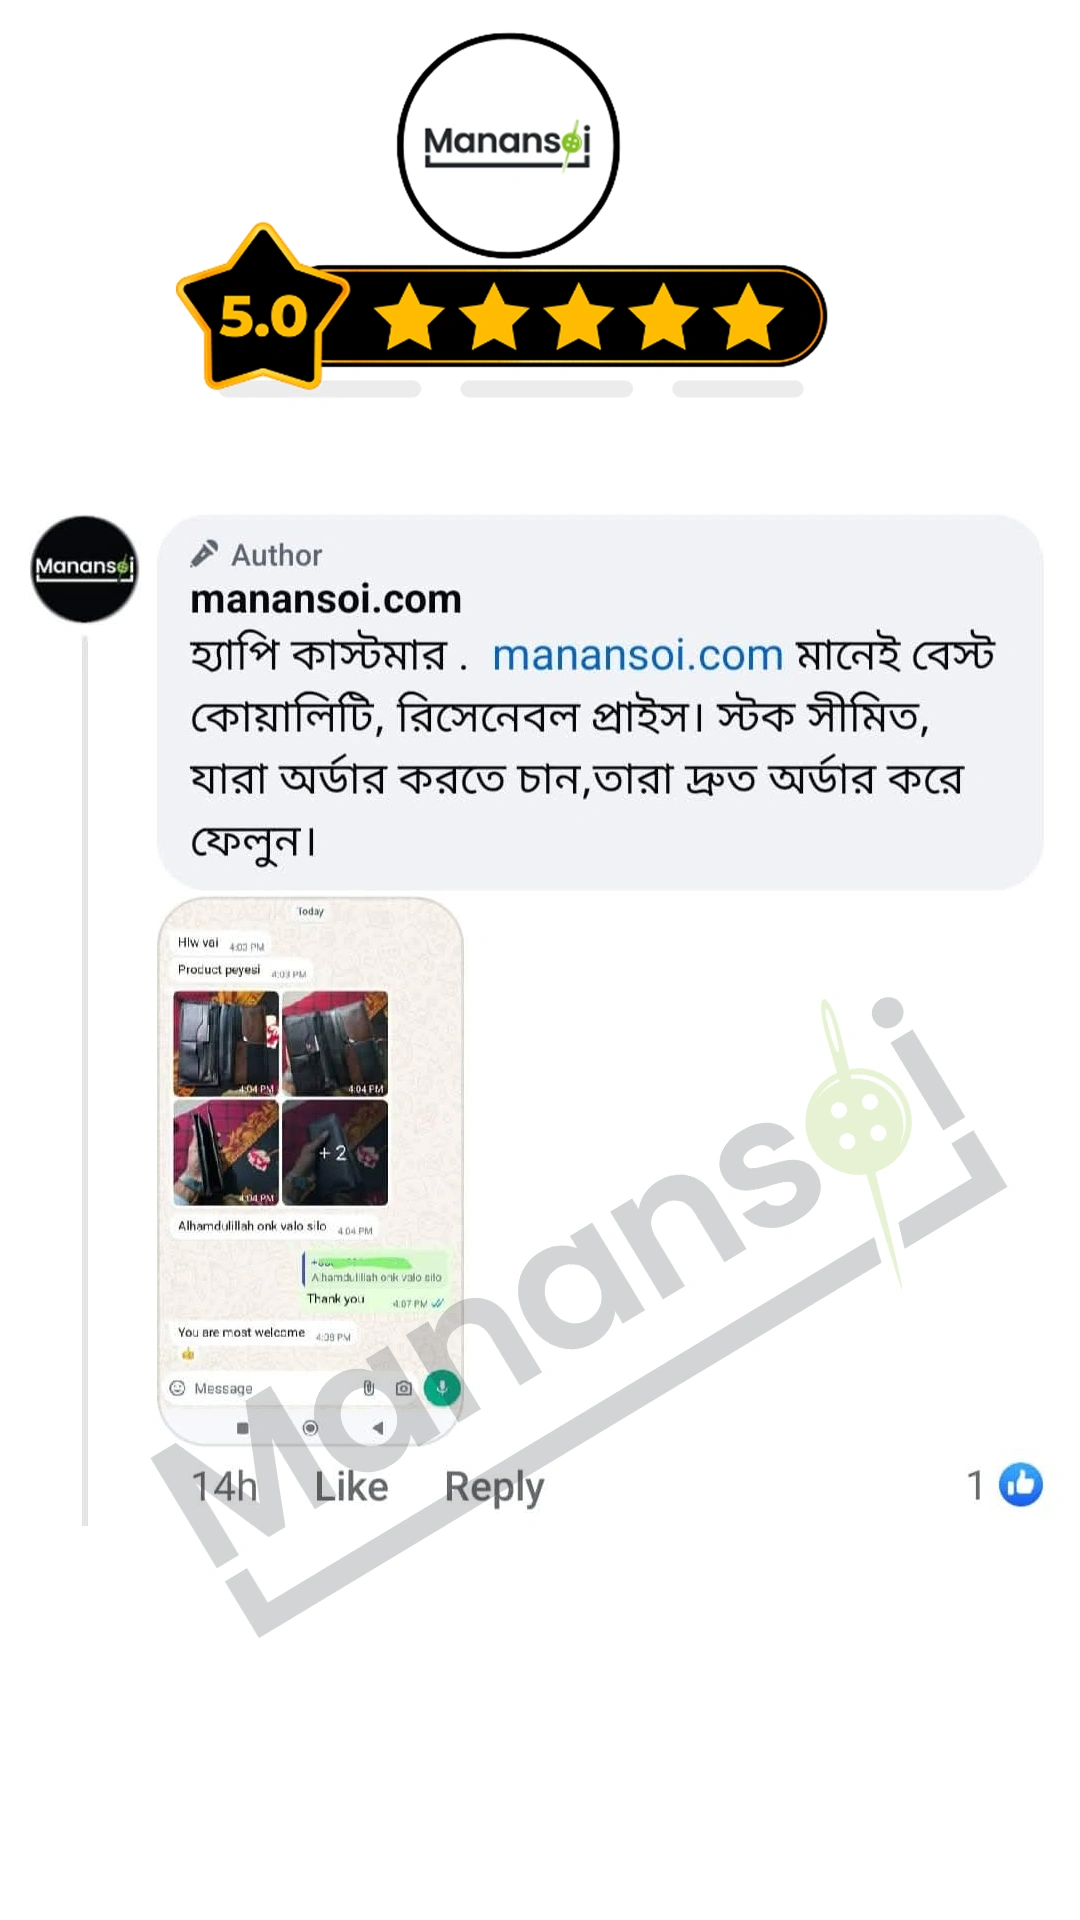The width and height of the screenshot is (1080, 1920).
Task: Click the pencil Author badge icon
Action: coord(204,554)
